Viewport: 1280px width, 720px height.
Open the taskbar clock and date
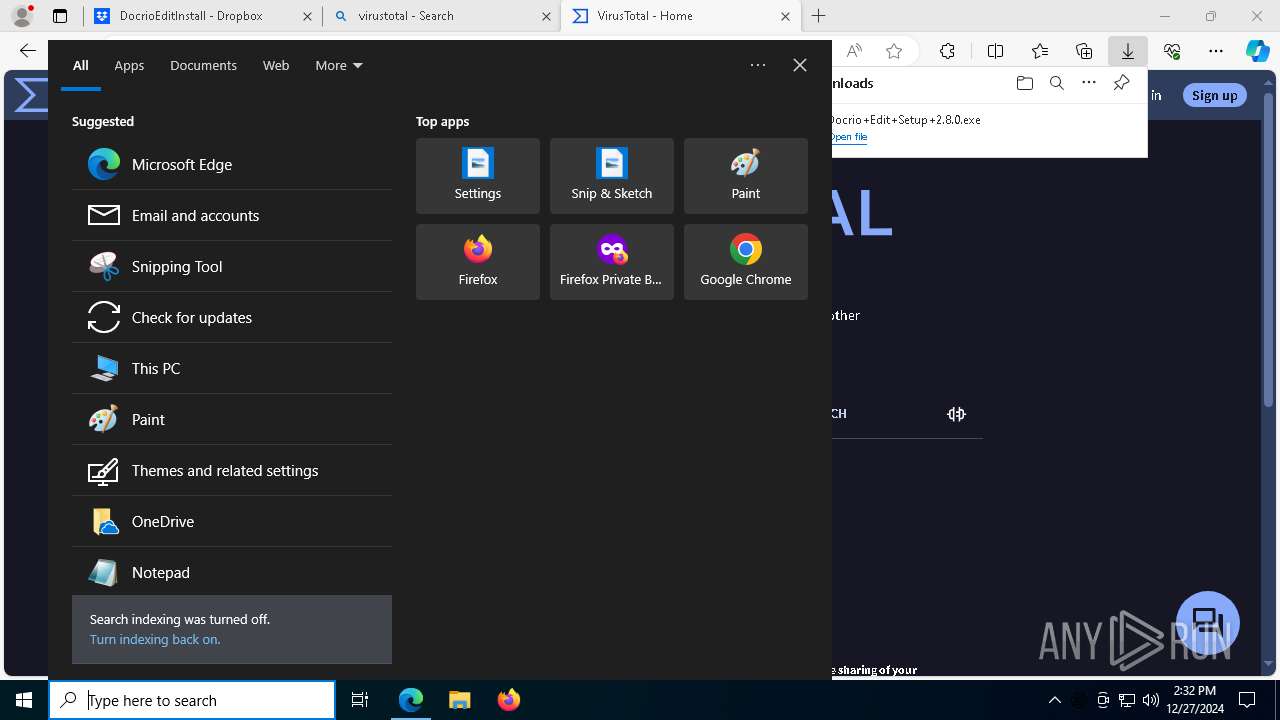[1195, 700]
